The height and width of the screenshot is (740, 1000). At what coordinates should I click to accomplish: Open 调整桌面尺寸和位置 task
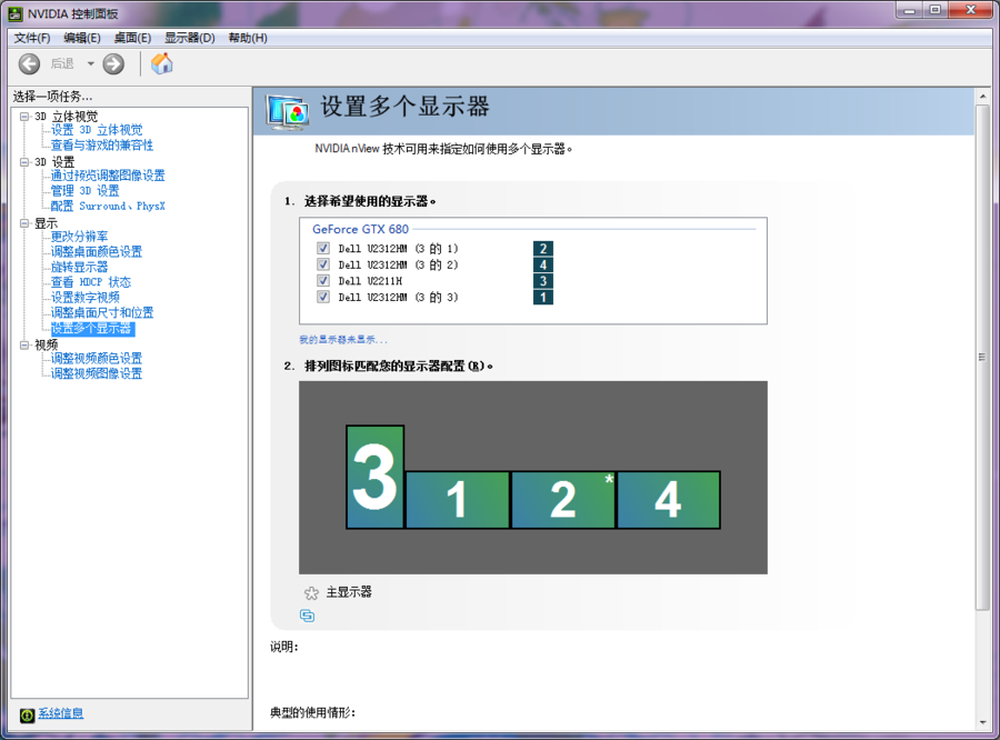click(x=102, y=313)
